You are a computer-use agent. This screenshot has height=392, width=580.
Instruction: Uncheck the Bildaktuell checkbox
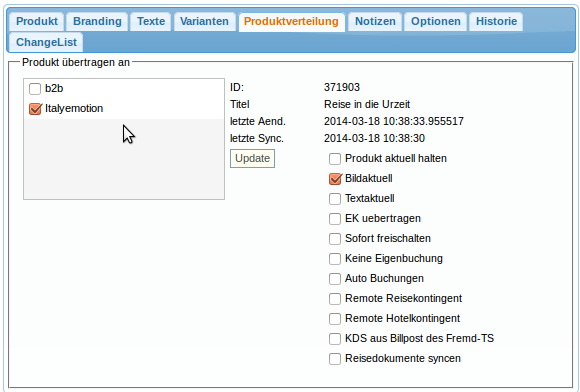click(335, 179)
